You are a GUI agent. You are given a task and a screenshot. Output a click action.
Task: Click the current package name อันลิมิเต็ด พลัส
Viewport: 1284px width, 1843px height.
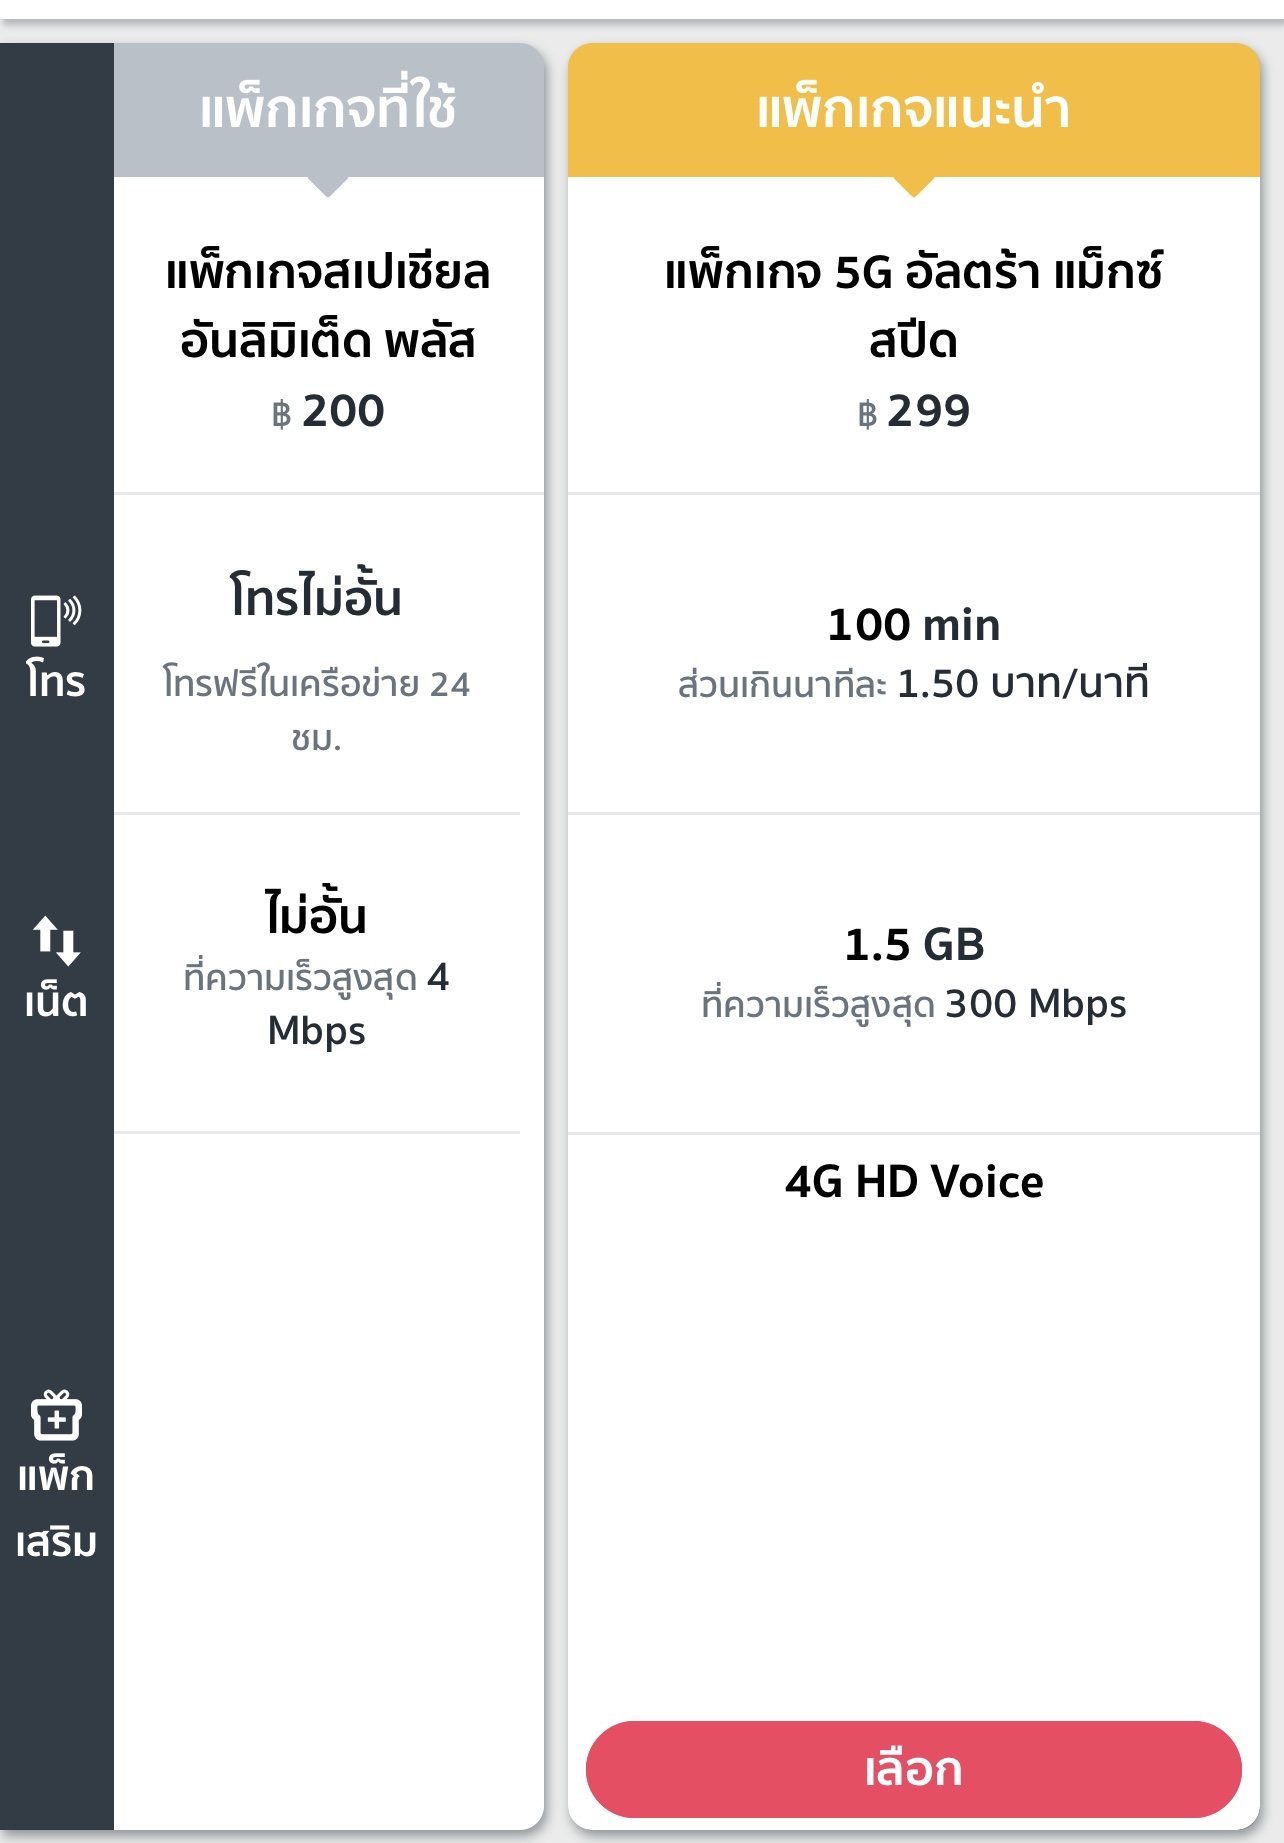point(328,341)
